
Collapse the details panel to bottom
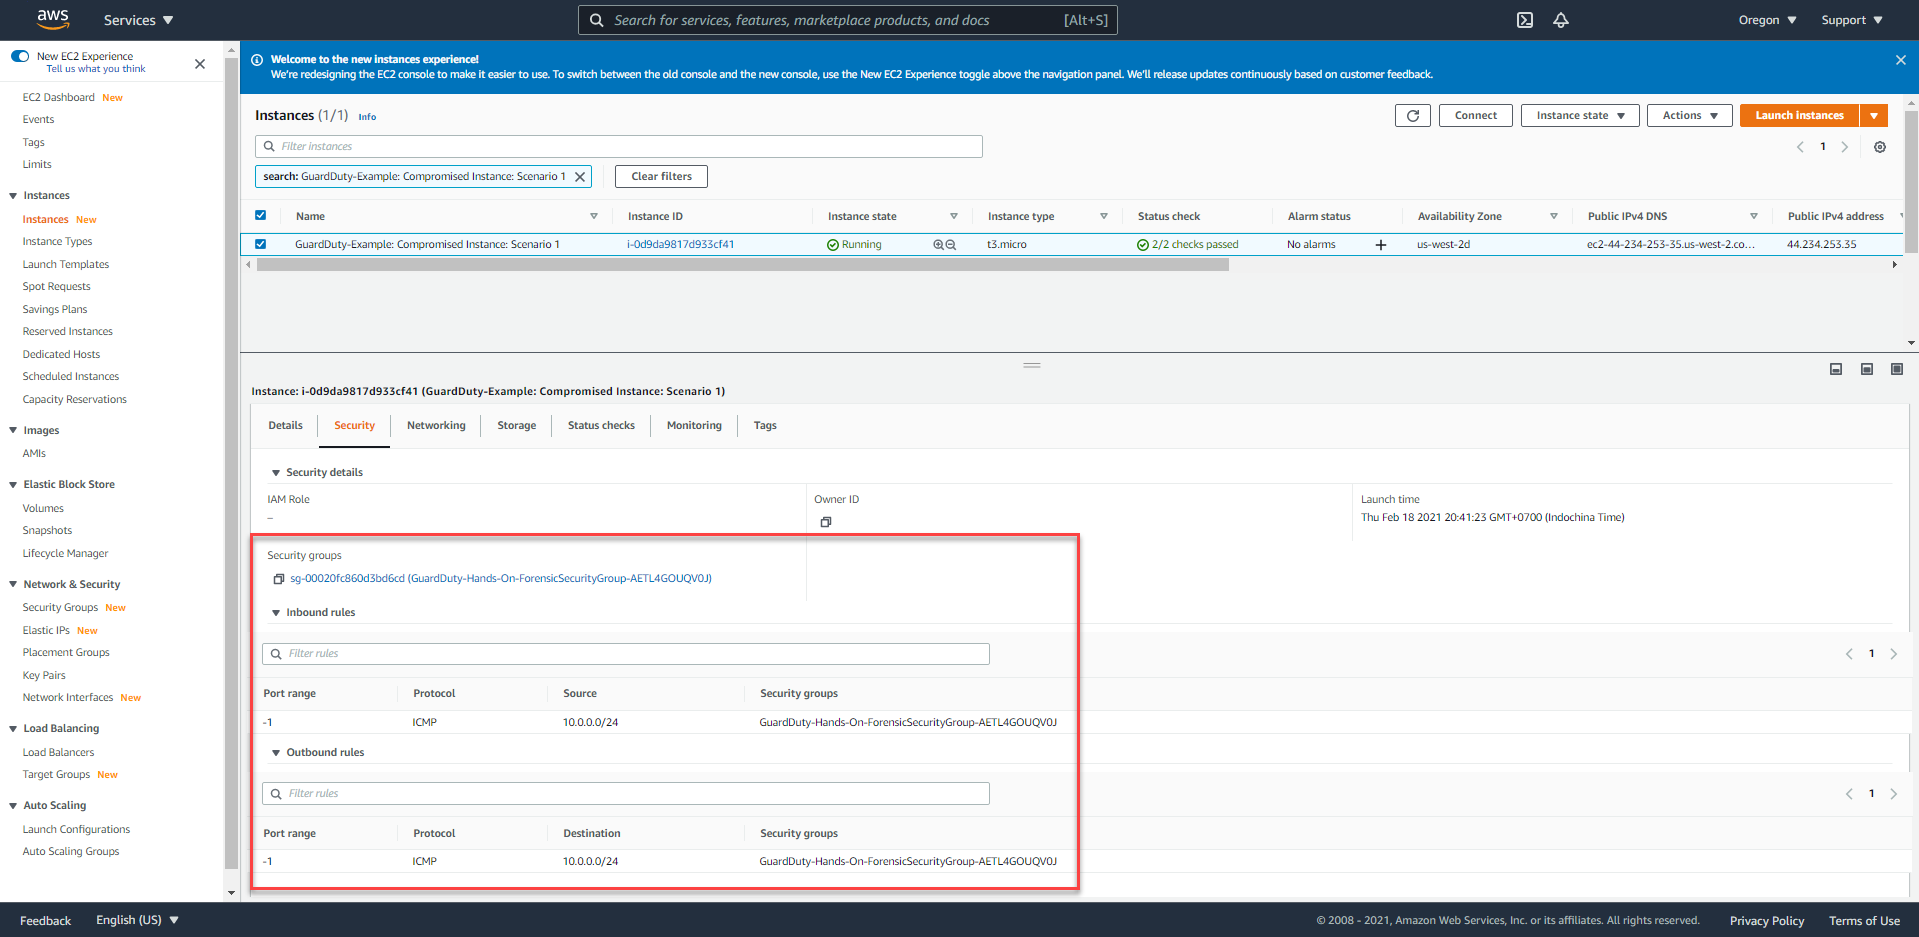[1836, 369]
